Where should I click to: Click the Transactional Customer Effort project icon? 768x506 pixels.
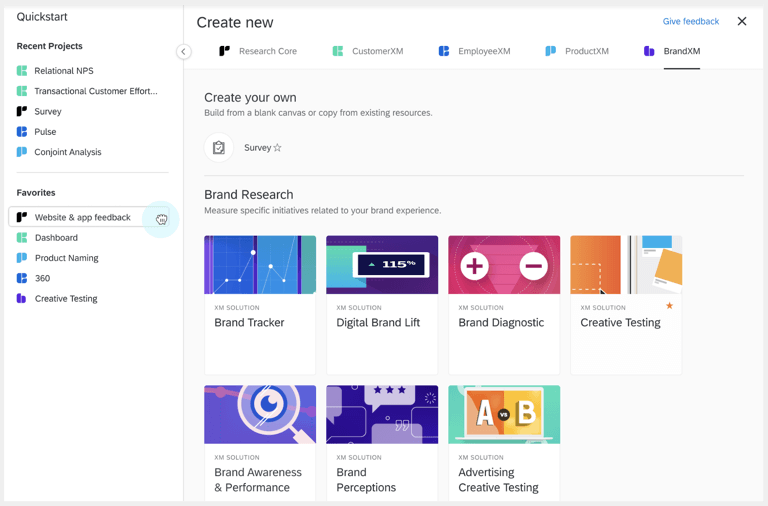tap(22, 91)
